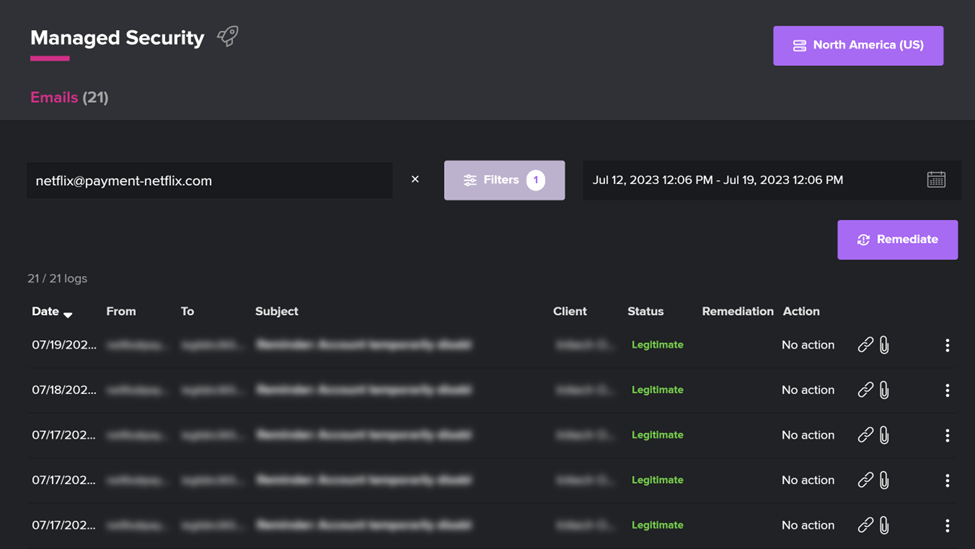
Task: Open the calendar picker icon
Action: click(936, 180)
